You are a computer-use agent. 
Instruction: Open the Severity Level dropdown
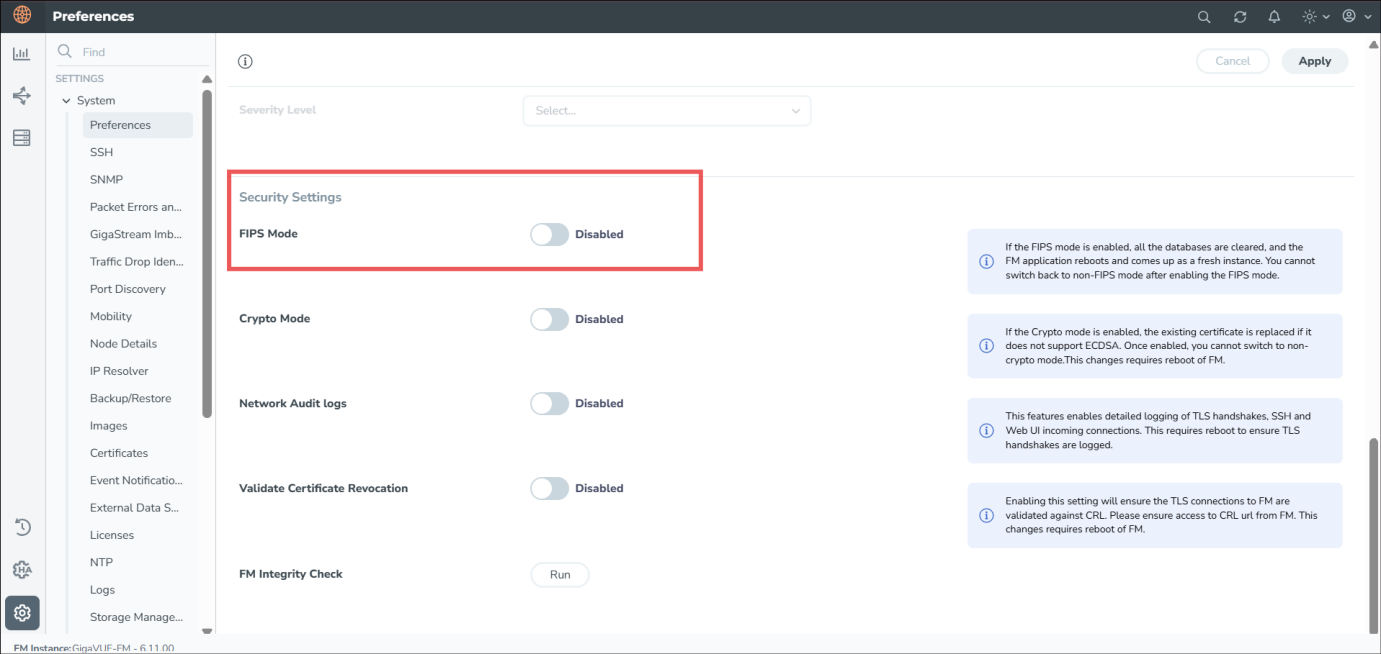click(x=666, y=111)
